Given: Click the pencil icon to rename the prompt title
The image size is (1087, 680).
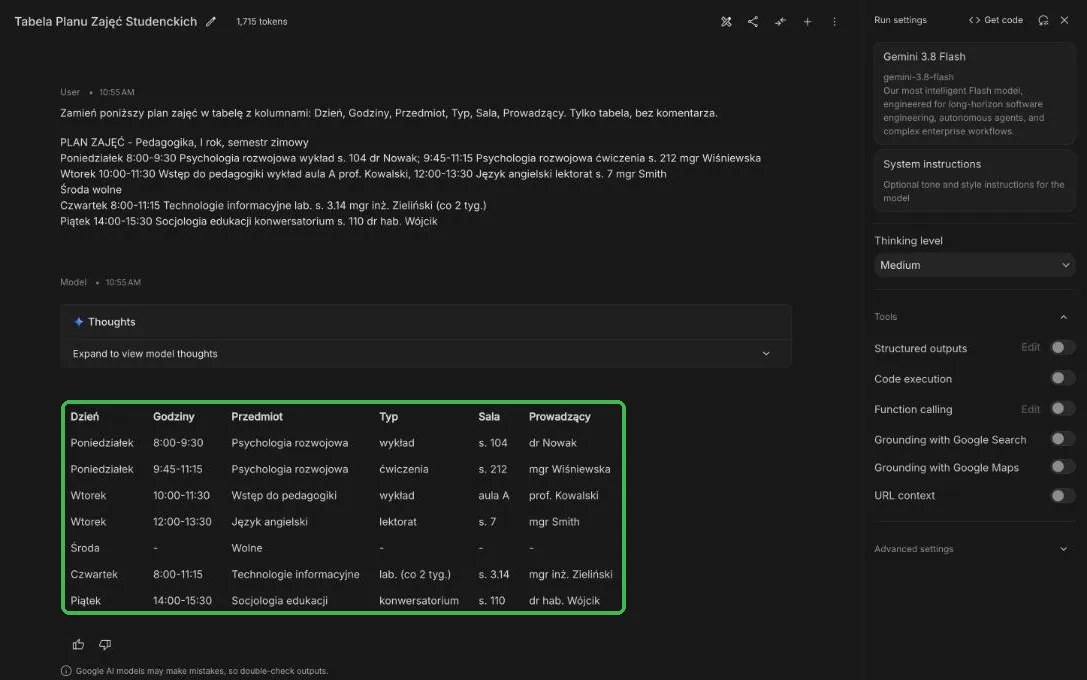Looking at the screenshot, I should pyautogui.click(x=211, y=21).
